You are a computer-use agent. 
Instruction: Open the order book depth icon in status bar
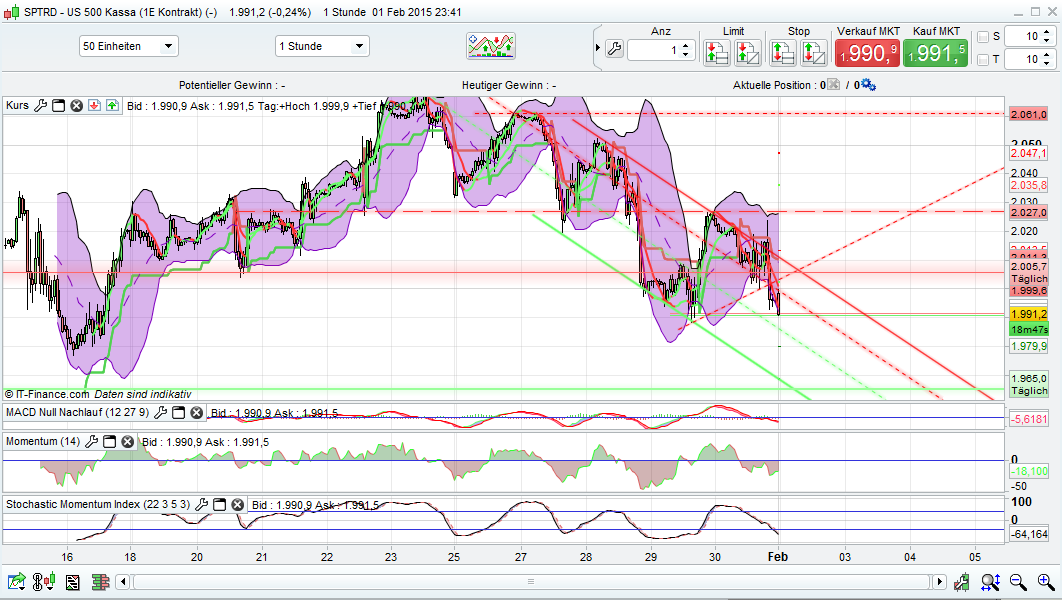click(101, 581)
